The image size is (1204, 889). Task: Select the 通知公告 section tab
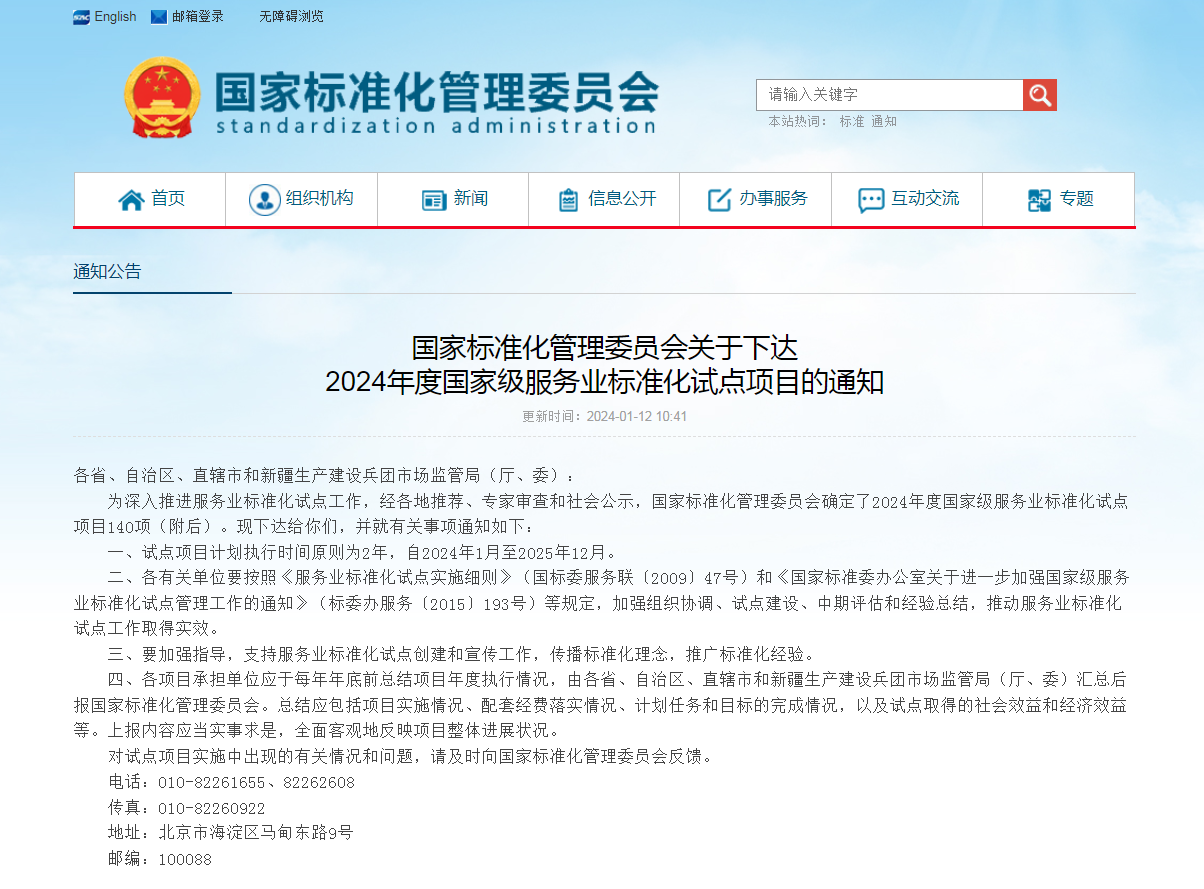coord(108,272)
